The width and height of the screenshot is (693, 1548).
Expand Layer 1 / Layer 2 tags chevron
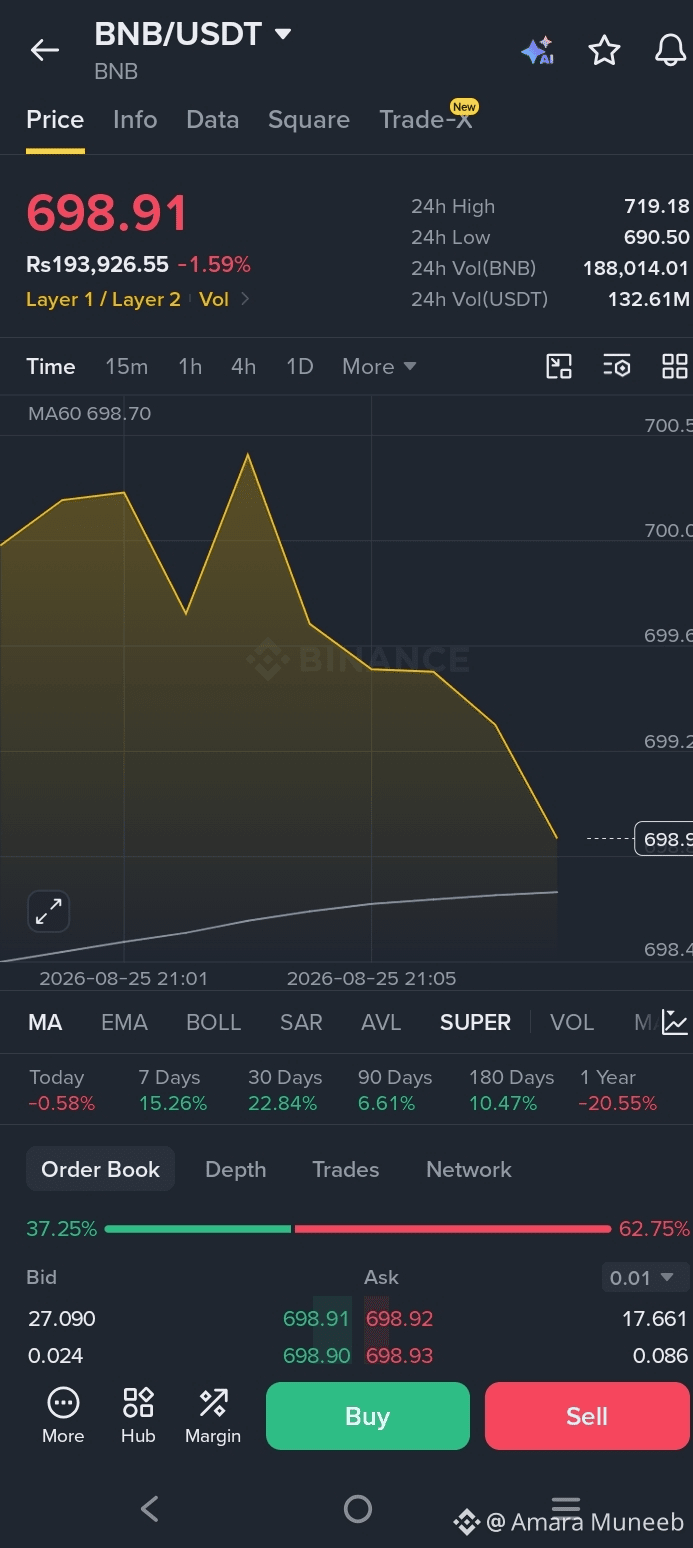click(245, 298)
